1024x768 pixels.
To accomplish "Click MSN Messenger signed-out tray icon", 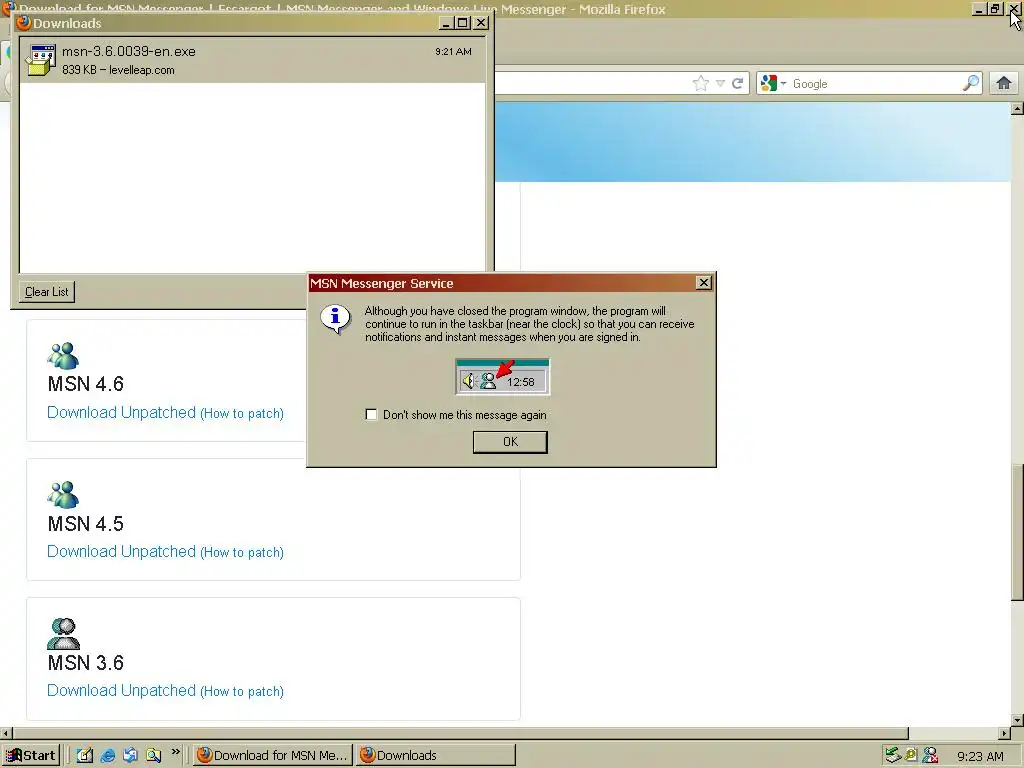I will (x=930, y=756).
